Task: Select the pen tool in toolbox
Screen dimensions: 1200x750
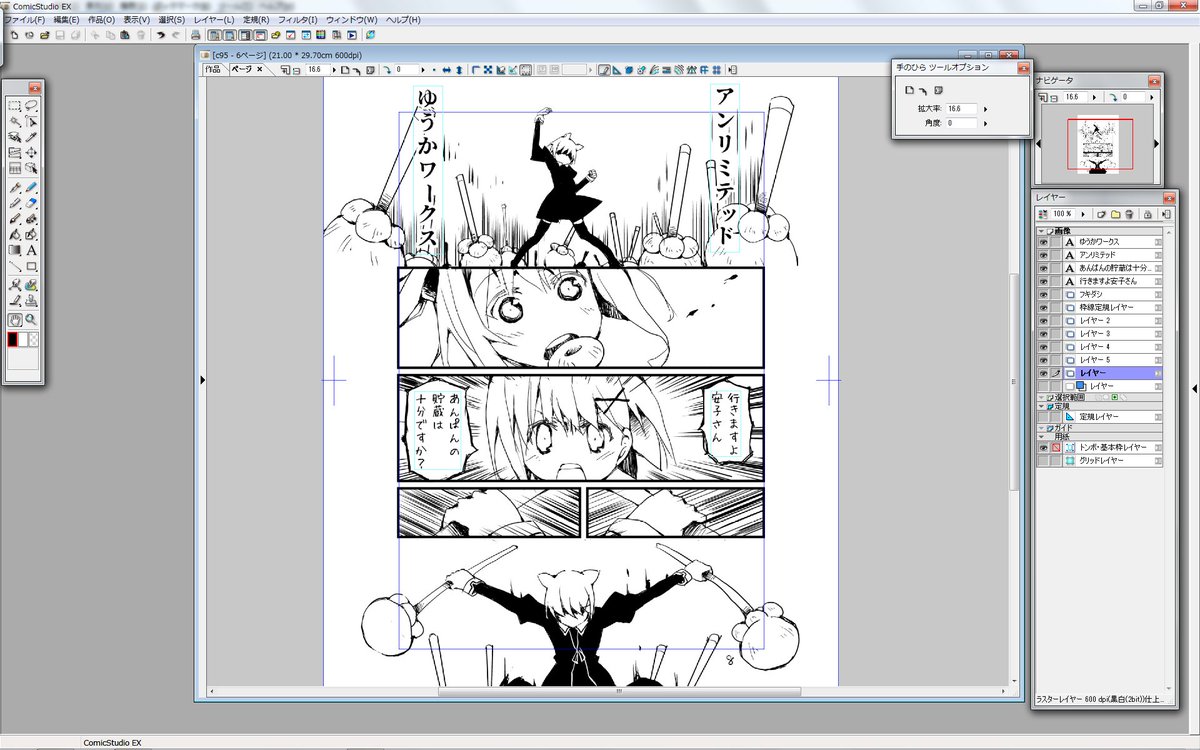Action: [15, 187]
